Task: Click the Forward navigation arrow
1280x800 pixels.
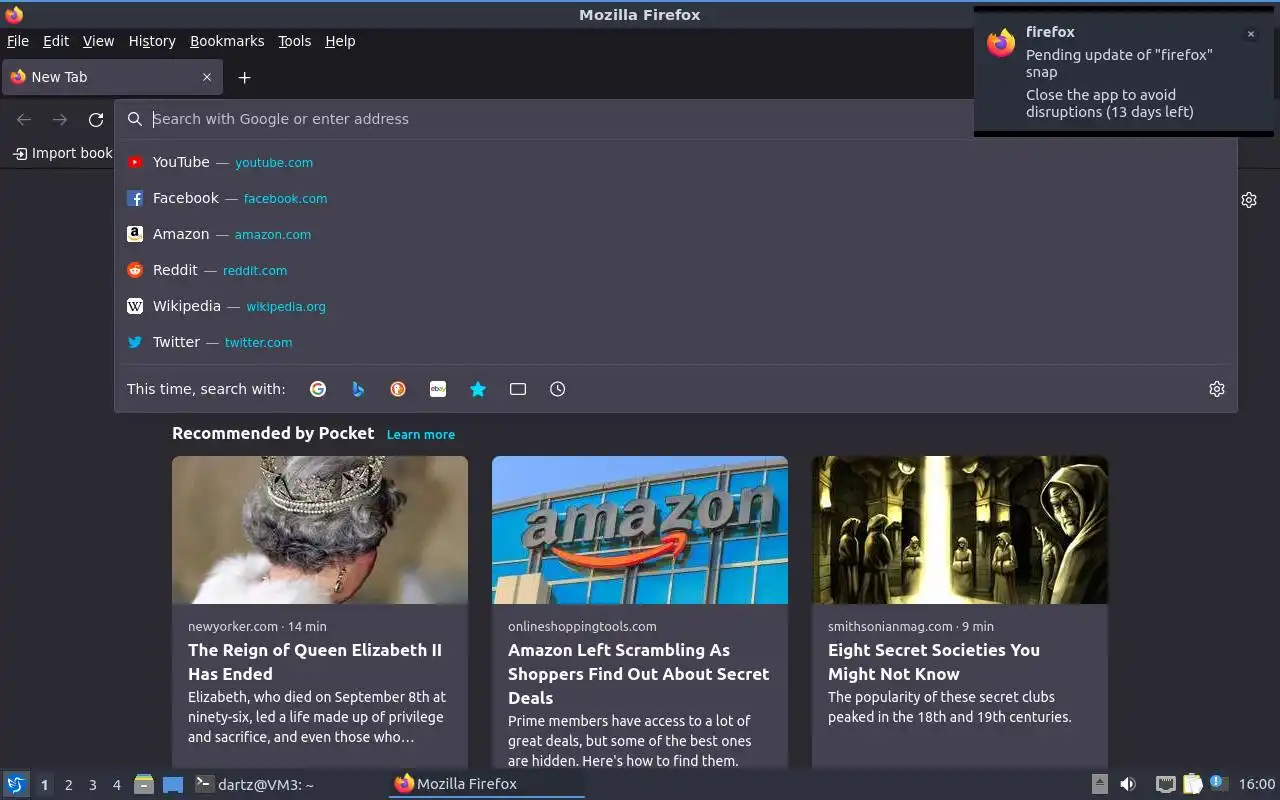Action: pyautogui.click(x=60, y=119)
